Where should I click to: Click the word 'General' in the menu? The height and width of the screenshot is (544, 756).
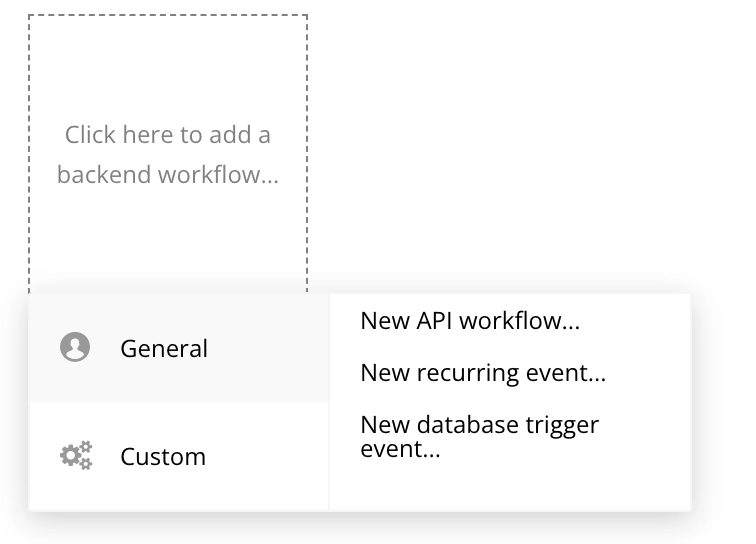pos(164,348)
